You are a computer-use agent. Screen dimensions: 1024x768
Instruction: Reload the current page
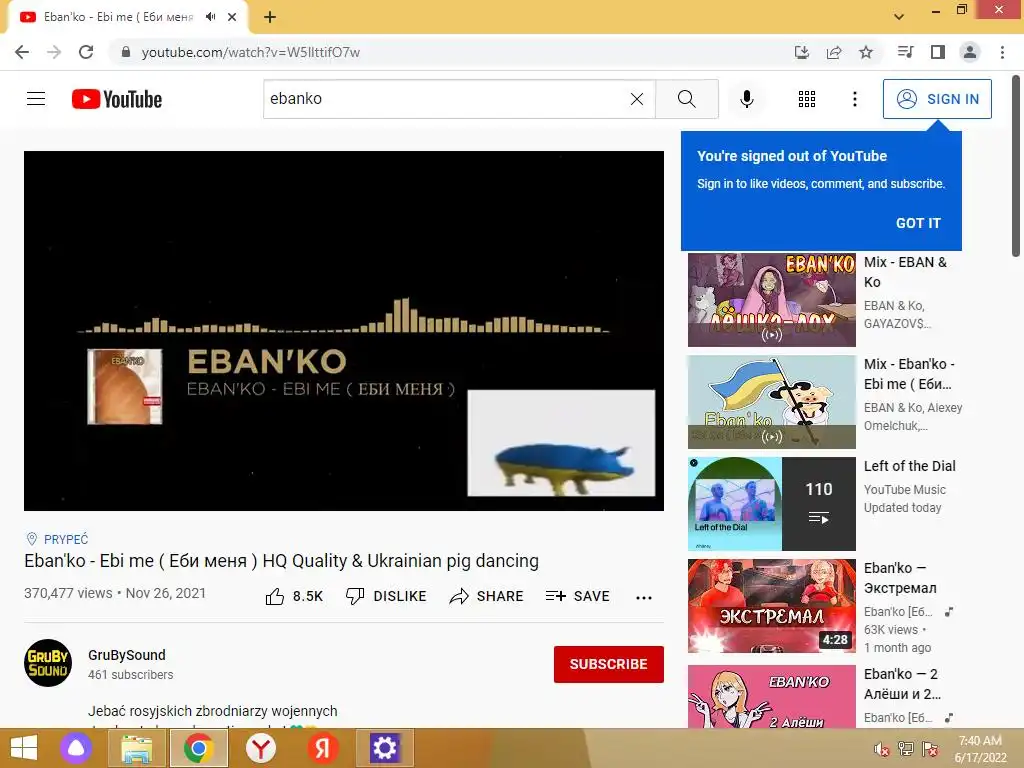(86, 52)
